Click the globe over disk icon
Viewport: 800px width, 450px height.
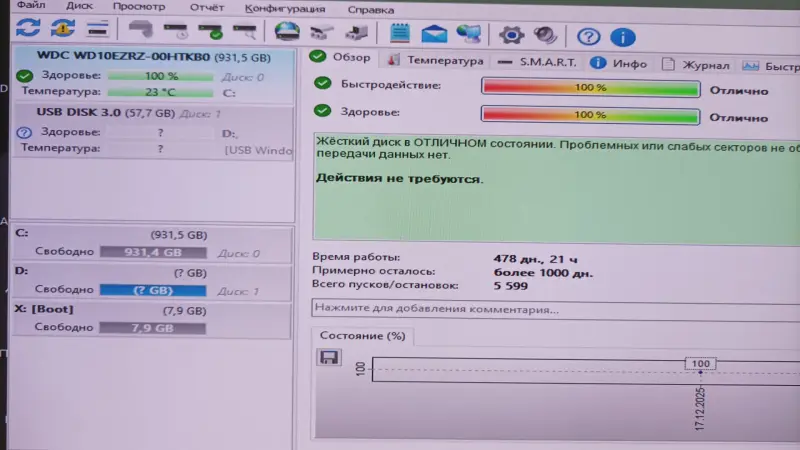287,32
